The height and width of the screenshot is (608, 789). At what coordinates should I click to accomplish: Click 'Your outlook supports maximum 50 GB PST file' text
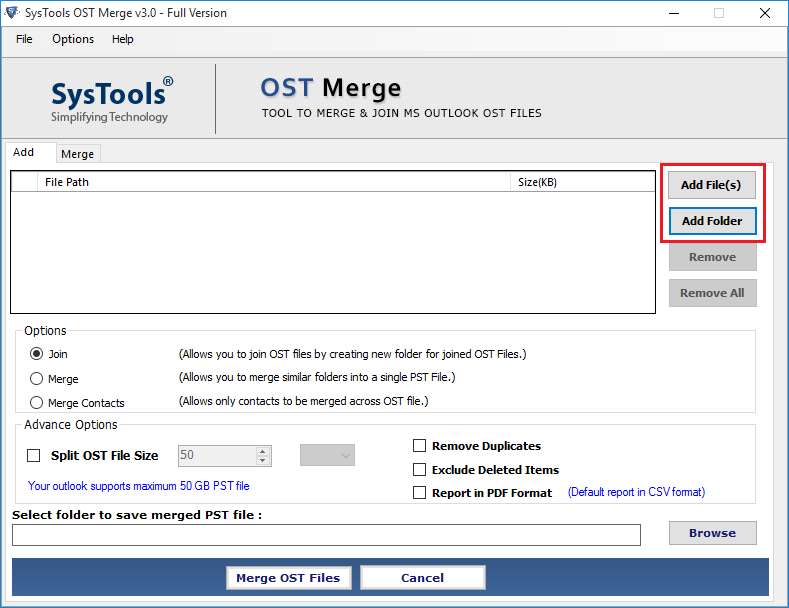139,486
